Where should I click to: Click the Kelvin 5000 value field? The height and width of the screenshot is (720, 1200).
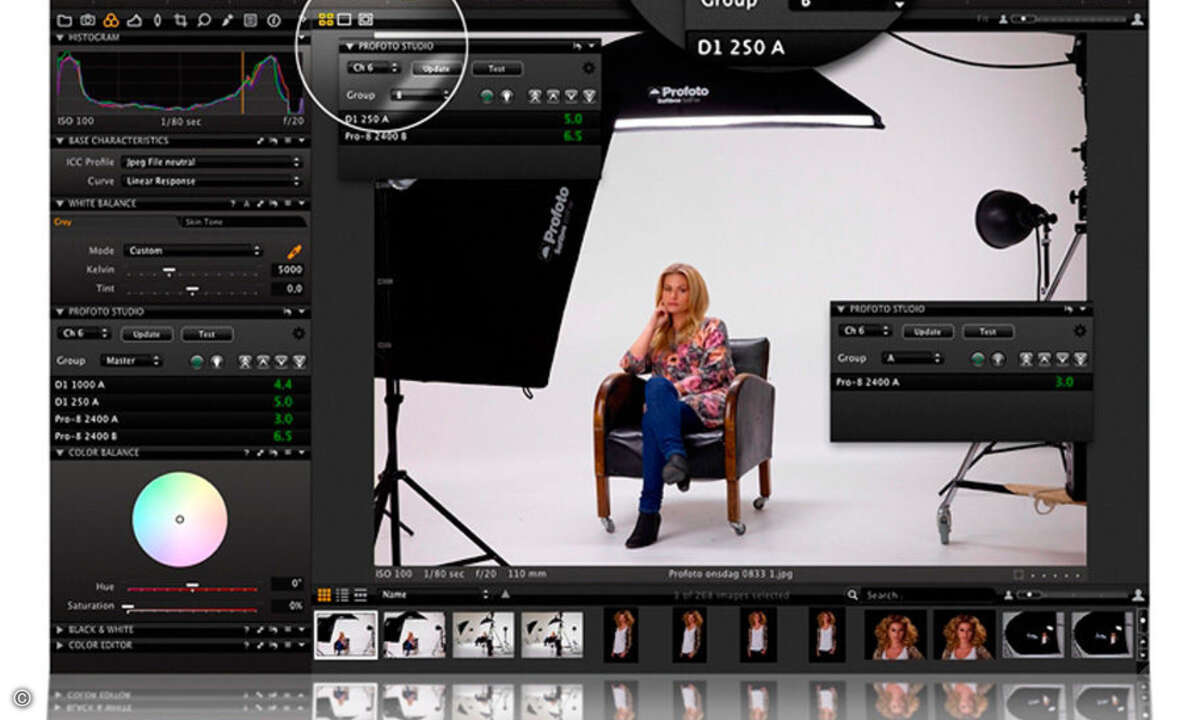click(288, 270)
